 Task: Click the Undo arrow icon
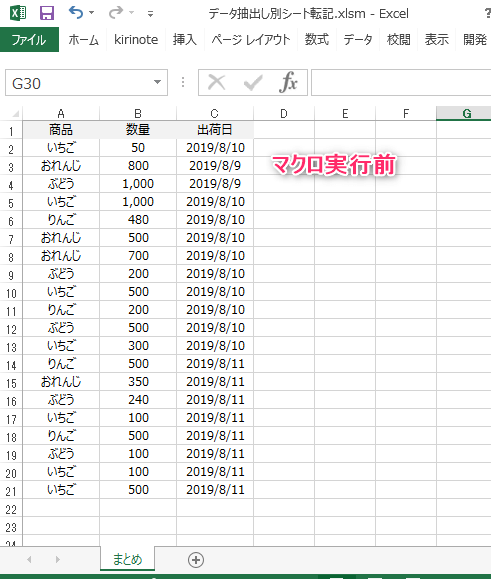pyautogui.click(x=76, y=13)
